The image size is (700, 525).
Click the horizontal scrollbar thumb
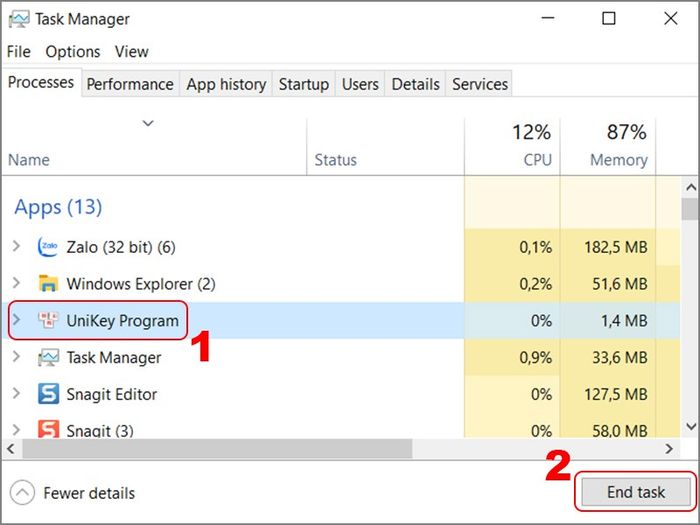(x=217, y=448)
